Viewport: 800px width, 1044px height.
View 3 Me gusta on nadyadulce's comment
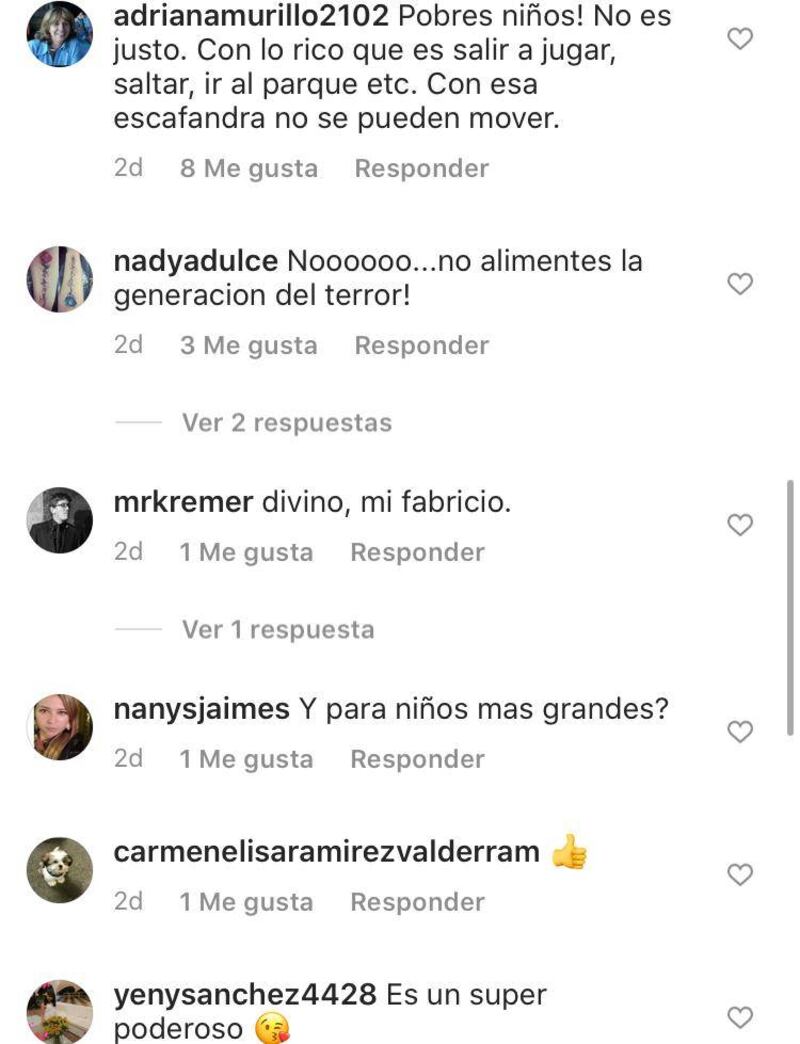[248, 346]
